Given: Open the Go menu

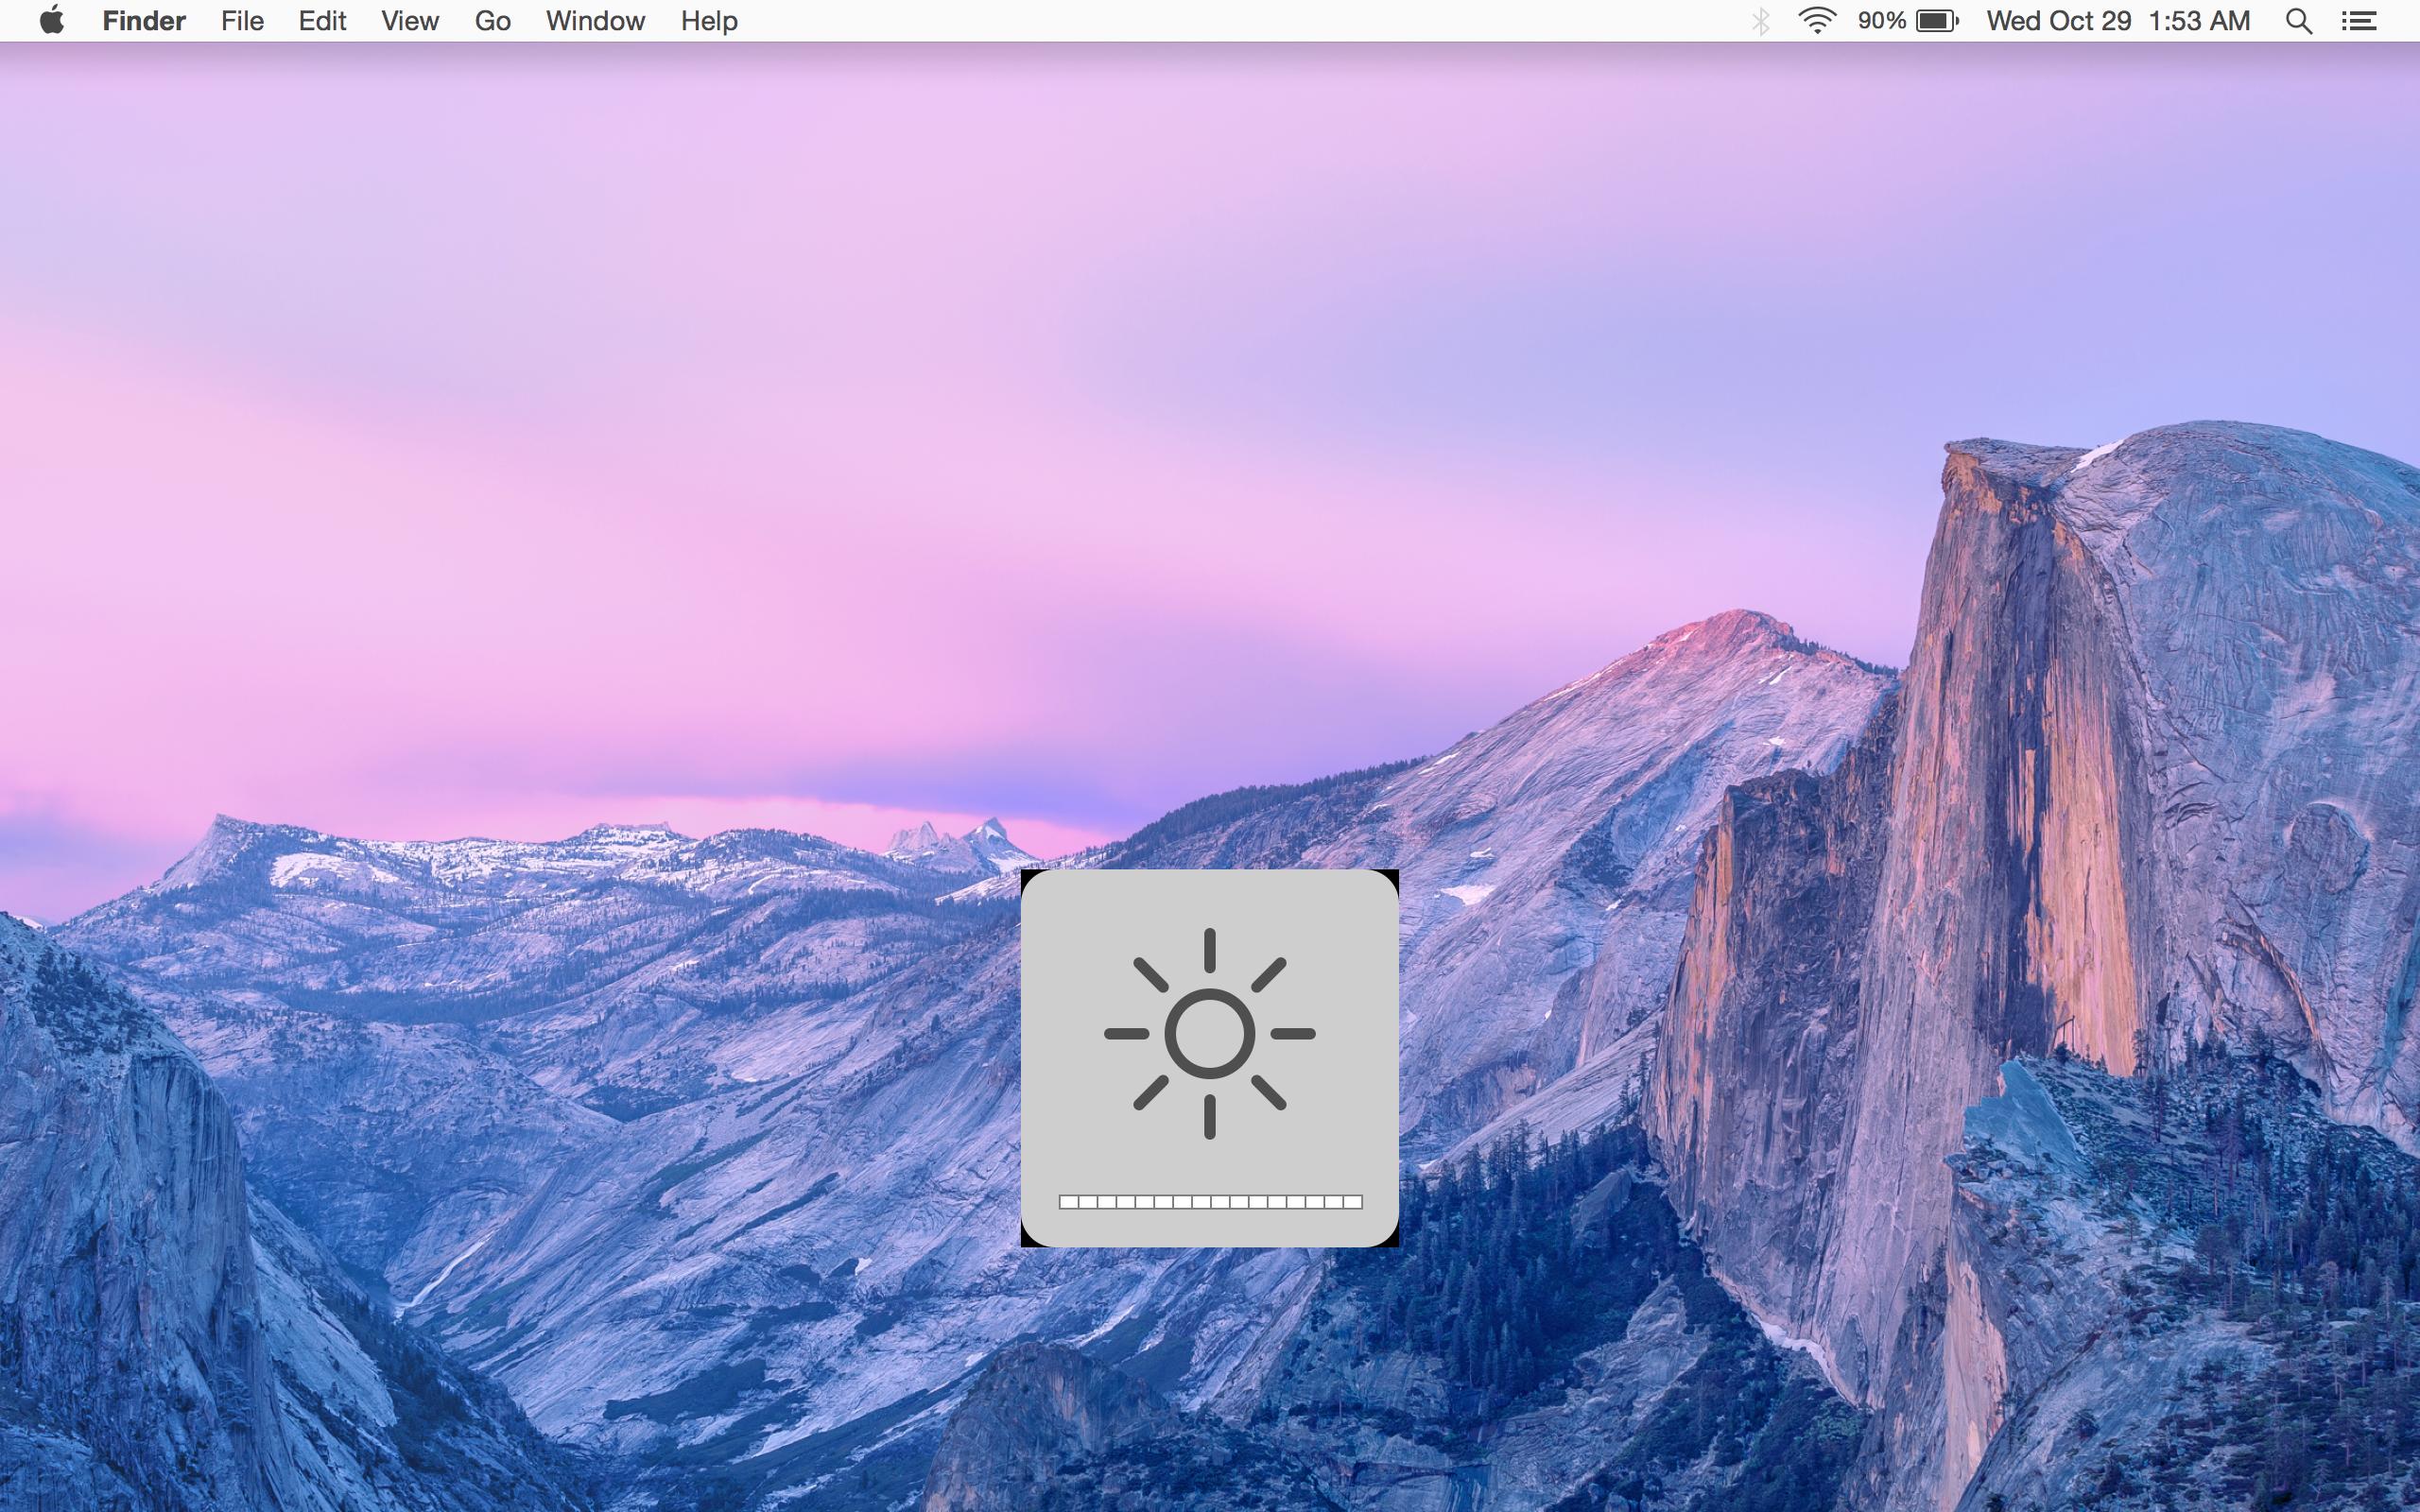Looking at the screenshot, I should [492, 21].
